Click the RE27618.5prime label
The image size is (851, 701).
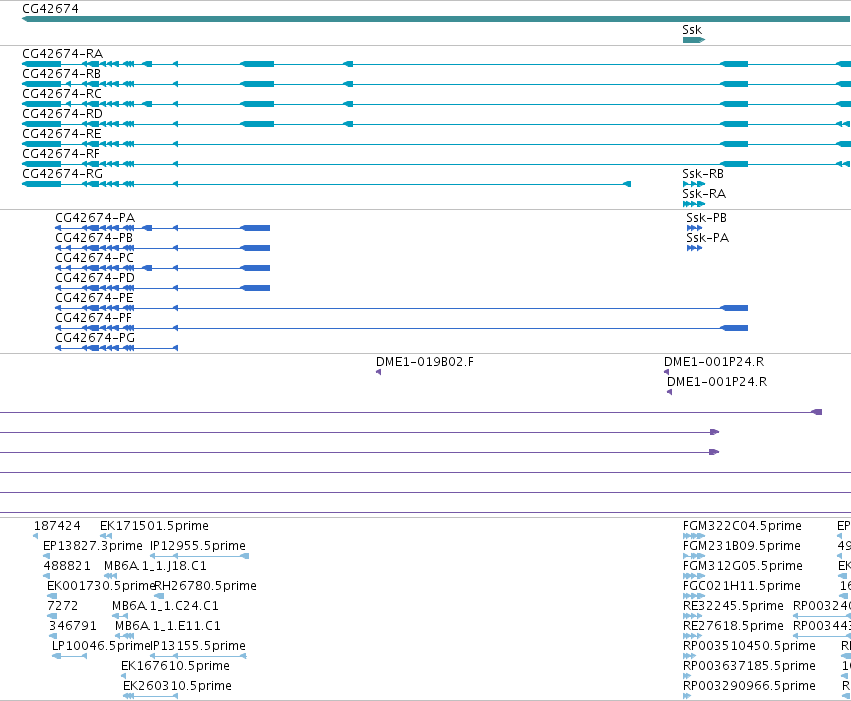pos(733,627)
